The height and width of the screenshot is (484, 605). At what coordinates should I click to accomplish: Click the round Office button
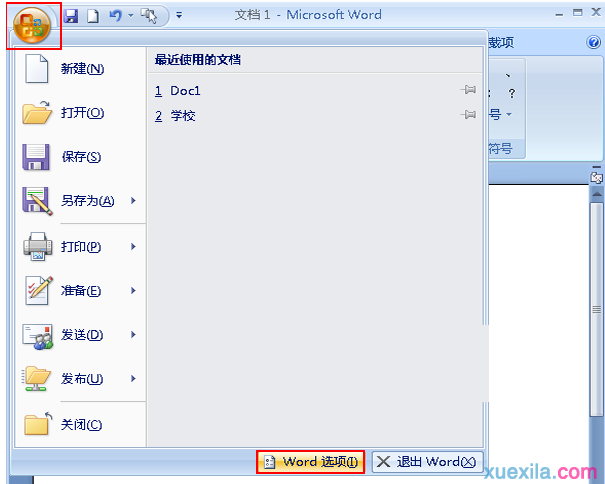point(32,26)
